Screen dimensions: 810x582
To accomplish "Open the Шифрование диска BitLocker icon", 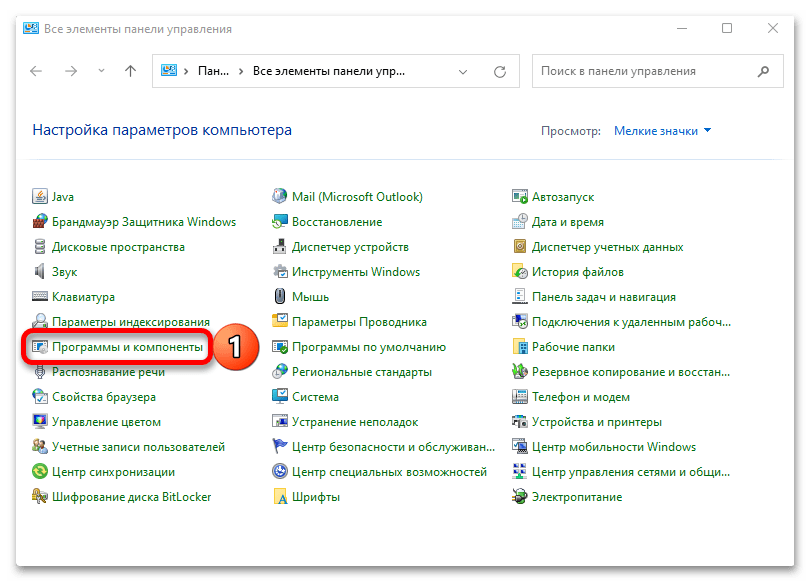I will (x=40, y=497).
